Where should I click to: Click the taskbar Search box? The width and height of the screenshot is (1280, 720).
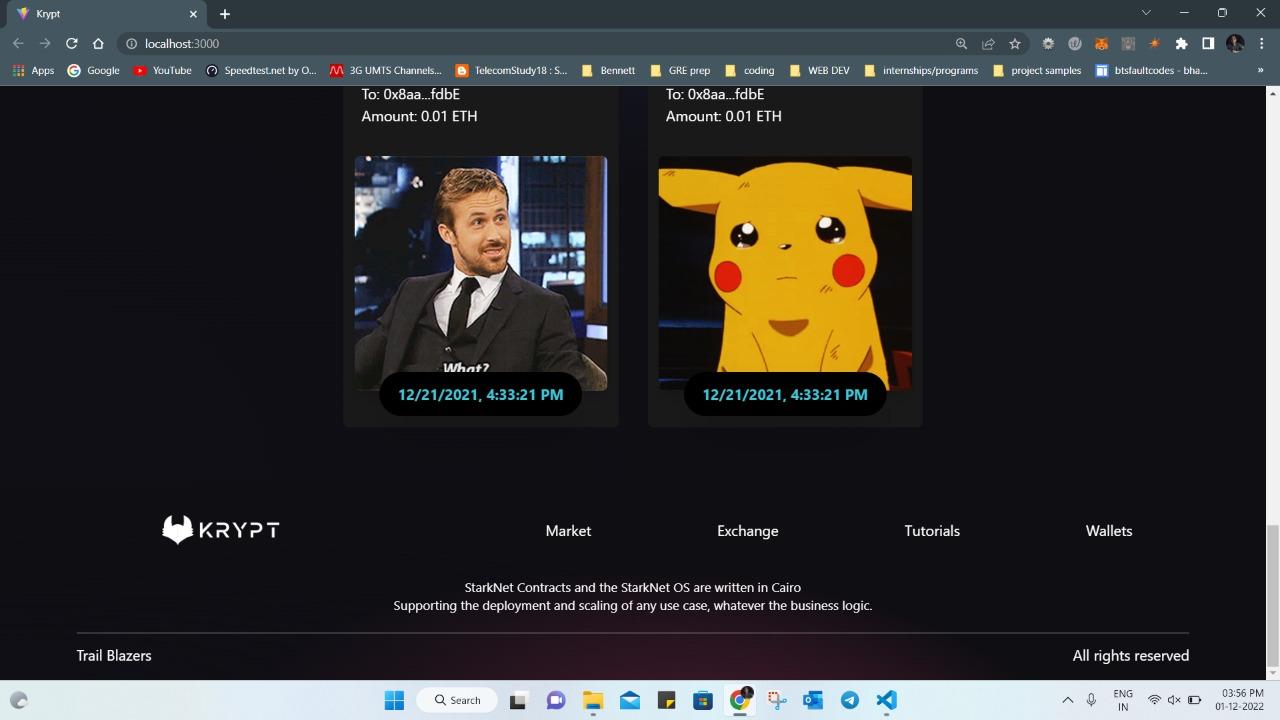pyautogui.click(x=458, y=700)
